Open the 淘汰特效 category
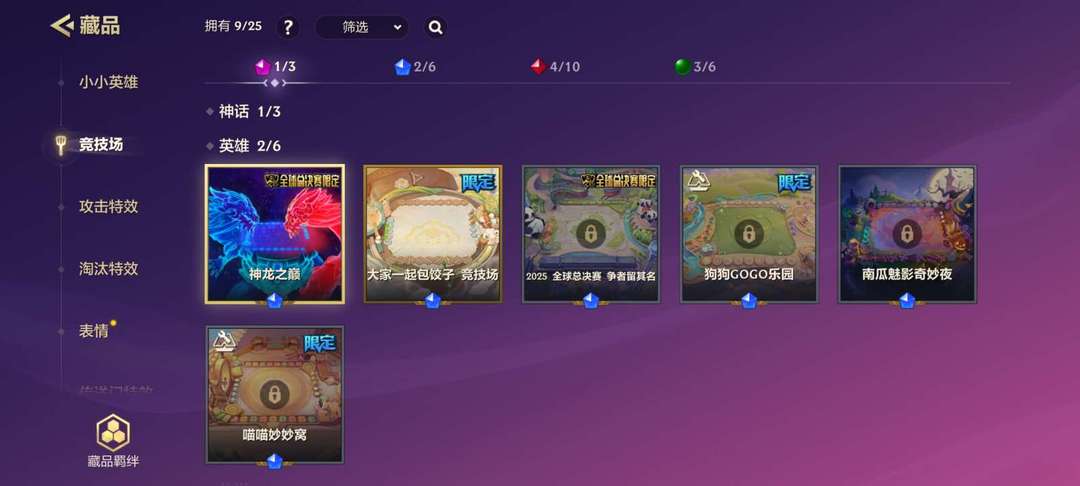 tap(108, 268)
